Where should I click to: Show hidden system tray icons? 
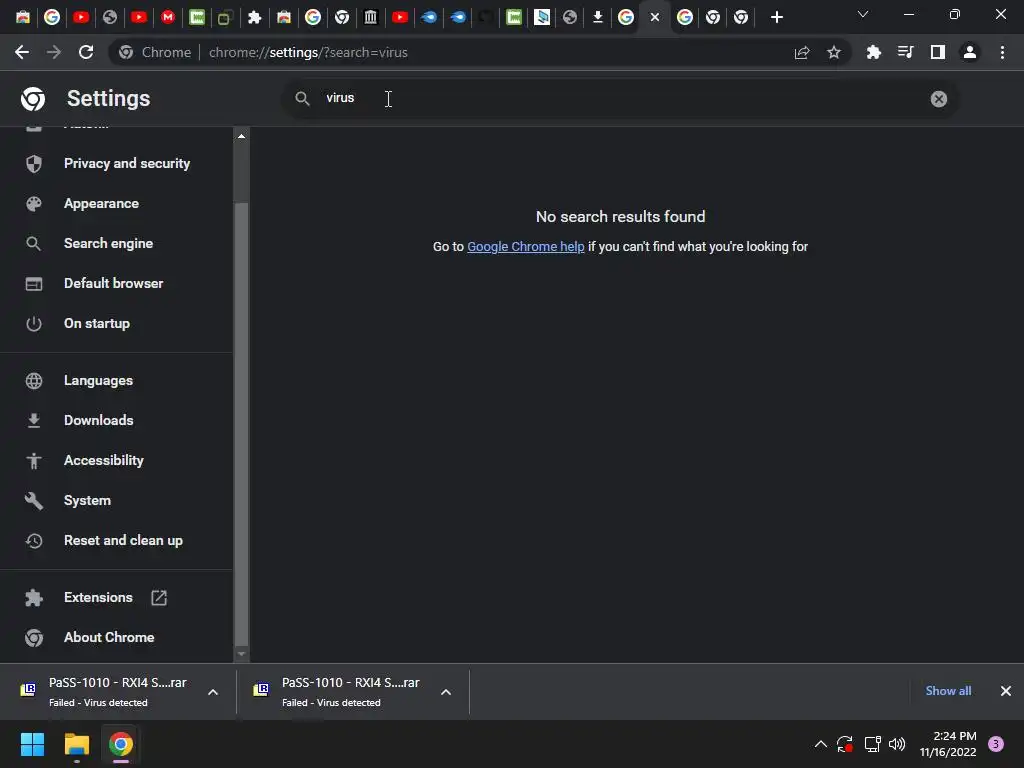821,744
